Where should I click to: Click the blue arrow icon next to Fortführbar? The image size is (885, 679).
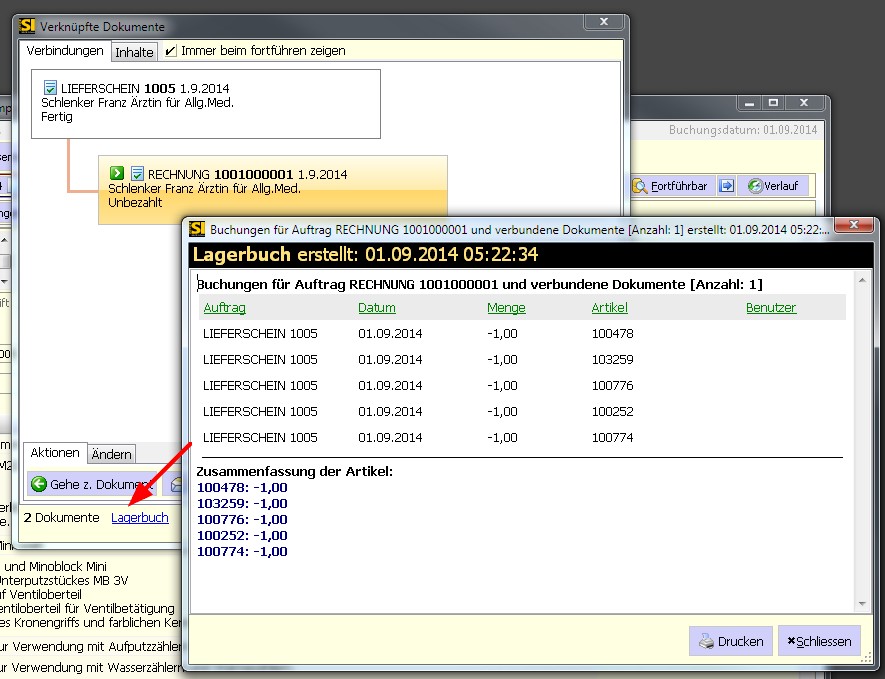[726, 186]
